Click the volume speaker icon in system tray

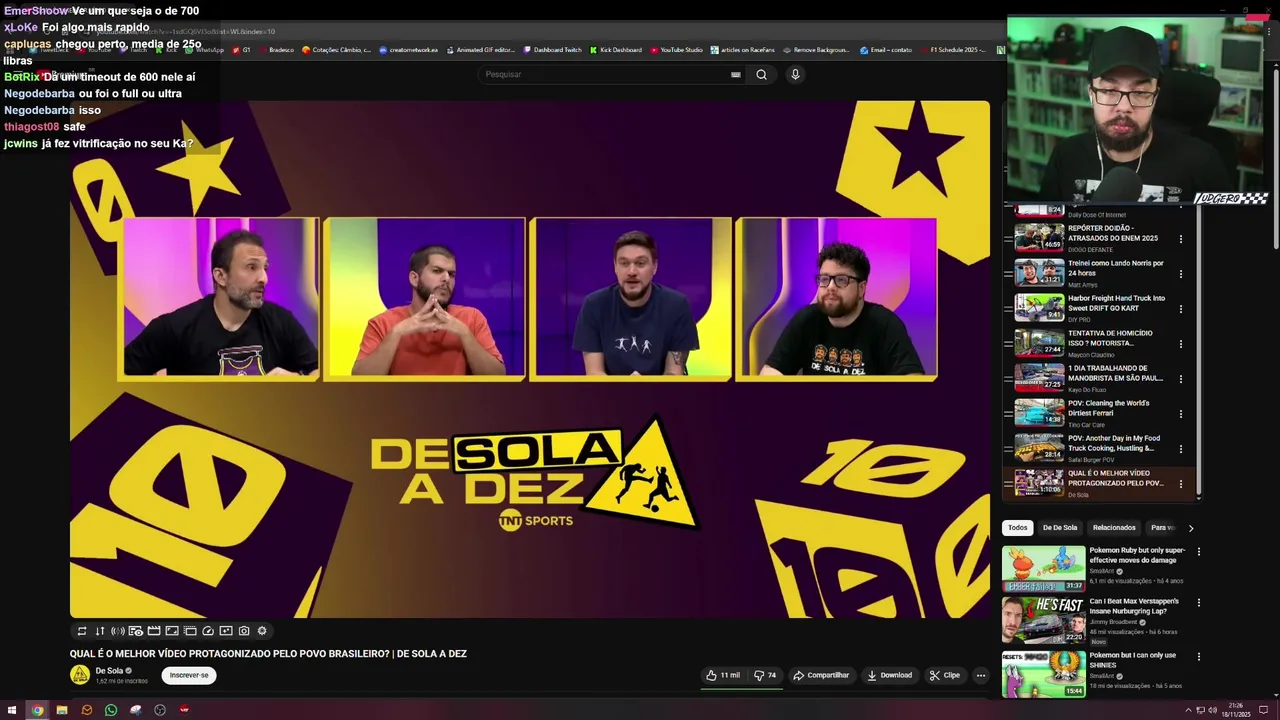1213,710
